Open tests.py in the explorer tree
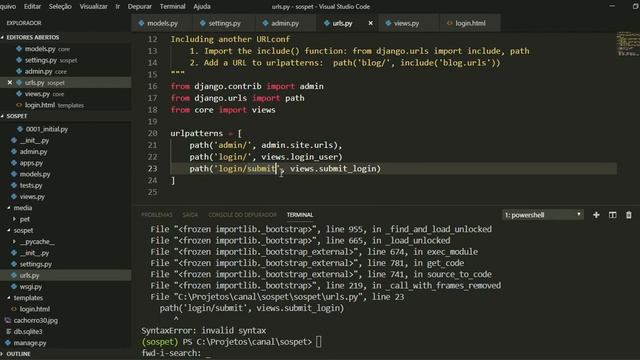Screen dimensions: 640x360 click(66, 185)
